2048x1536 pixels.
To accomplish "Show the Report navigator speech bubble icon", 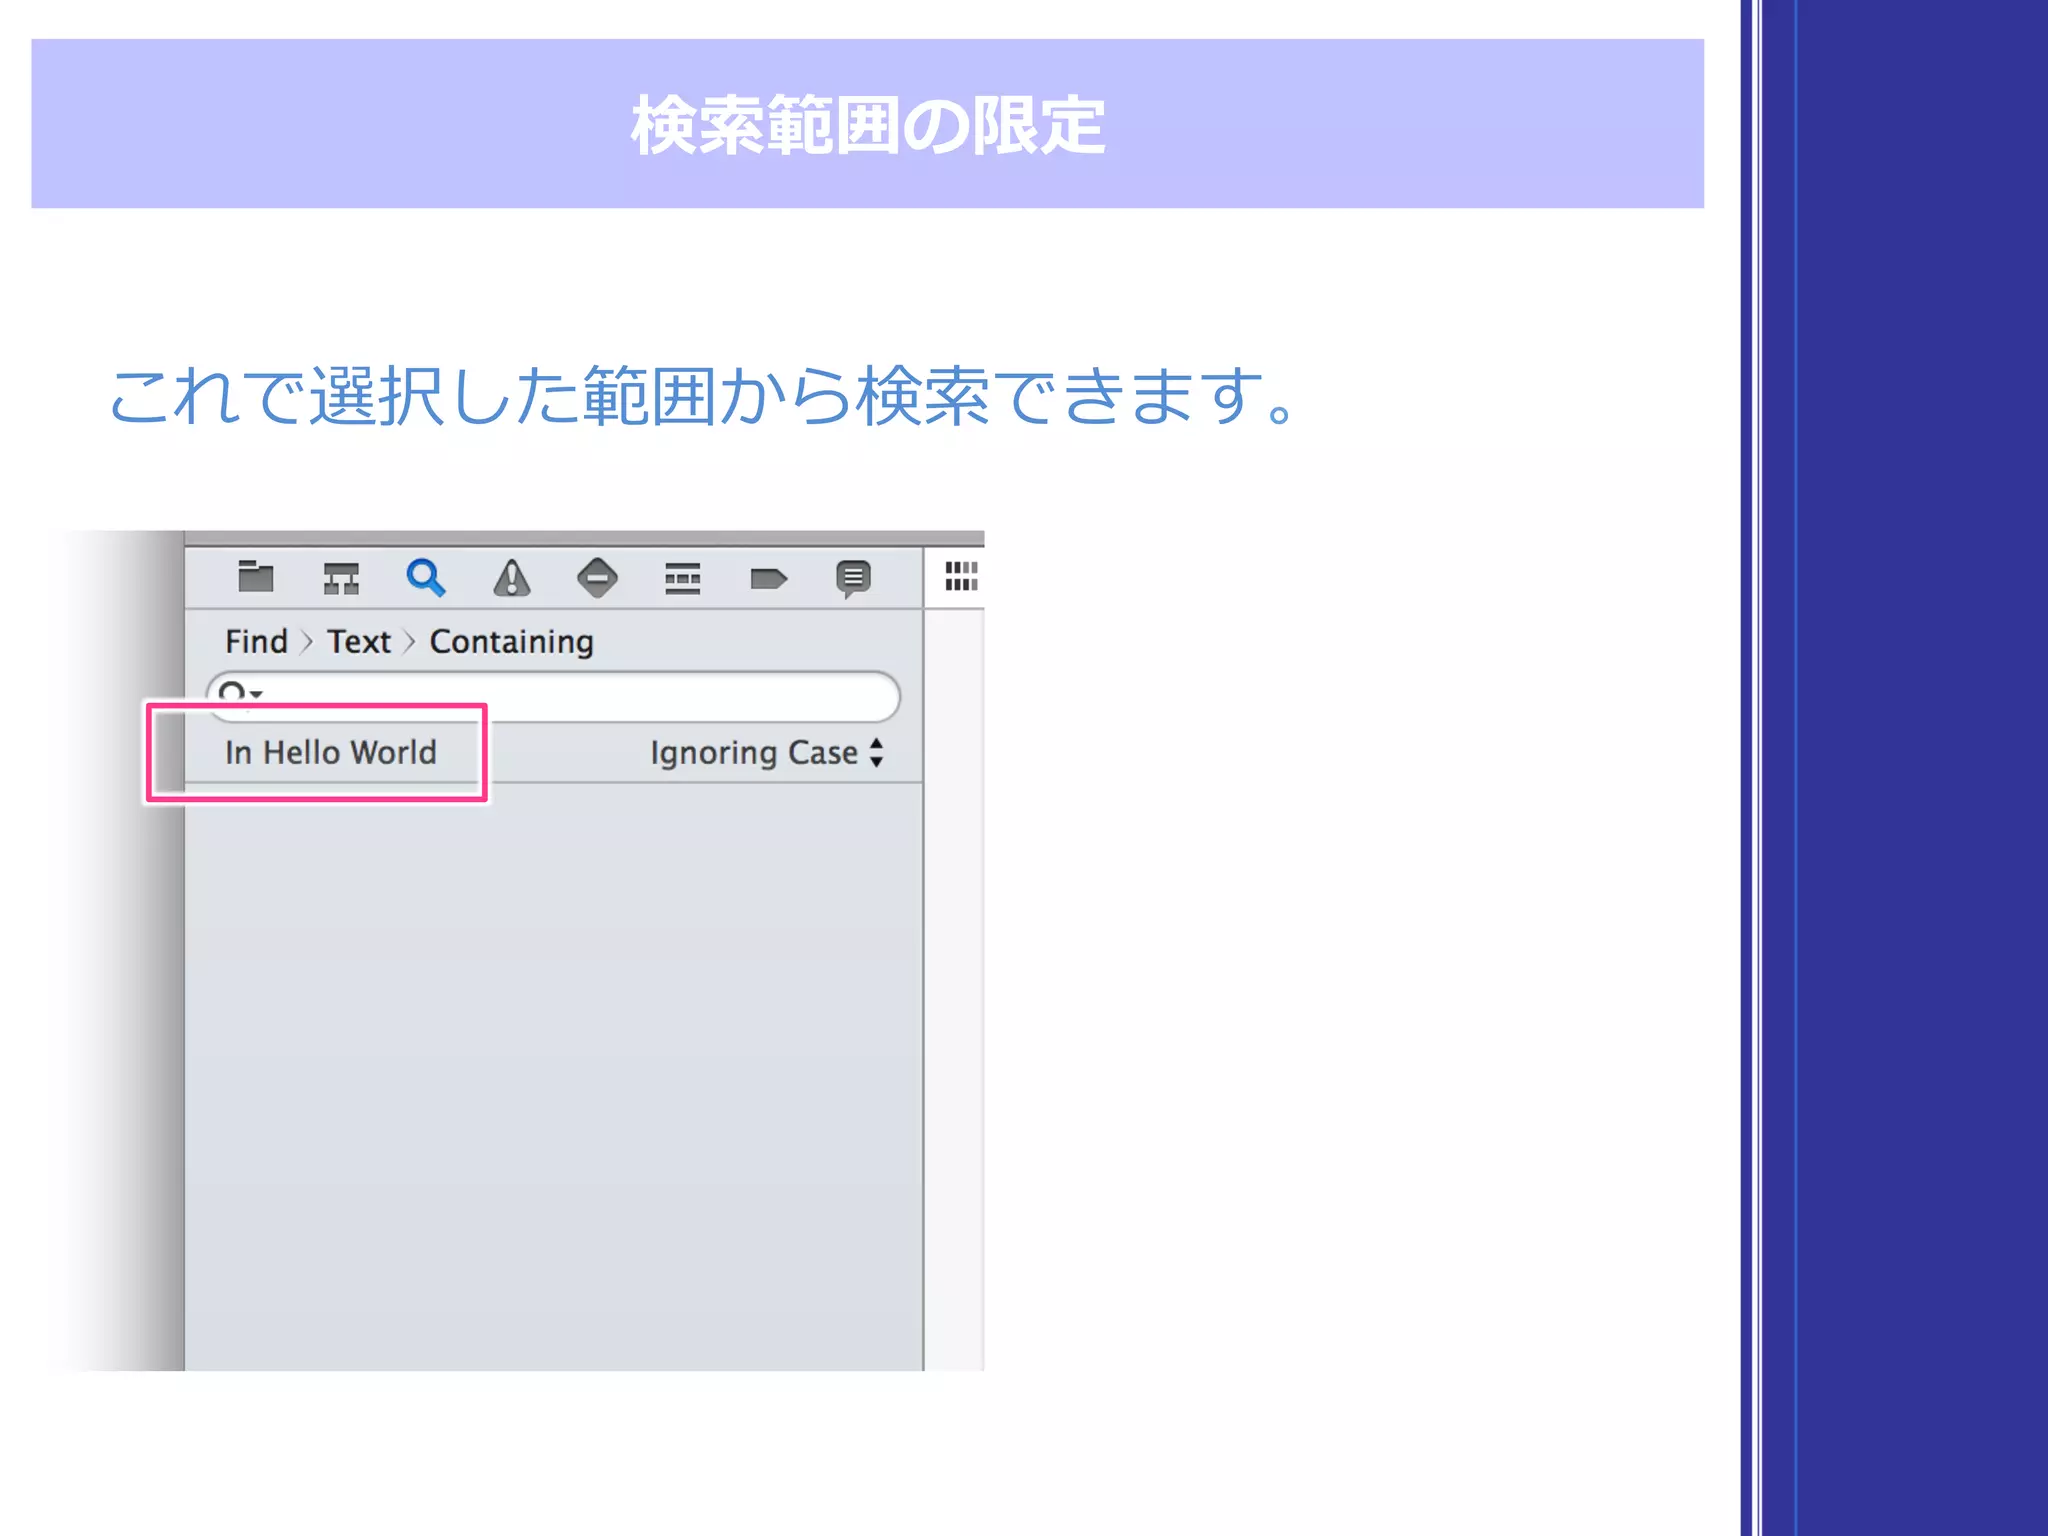I will point(853,577).
